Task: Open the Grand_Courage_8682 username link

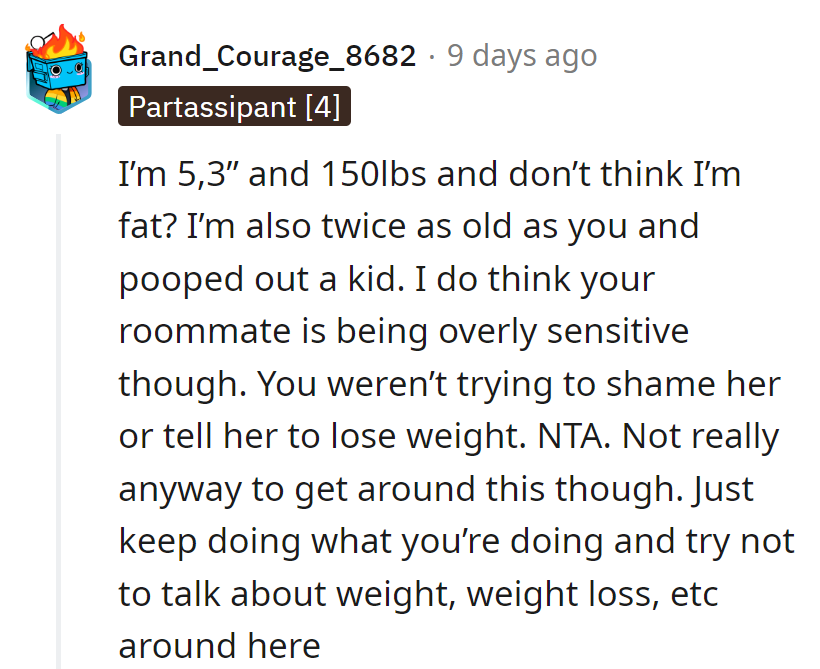Action: coord(267,56)
